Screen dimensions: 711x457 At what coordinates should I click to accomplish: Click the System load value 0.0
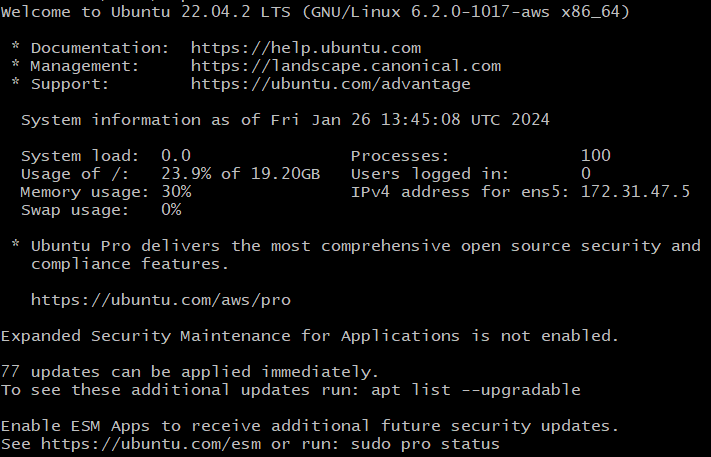(176, 156)
